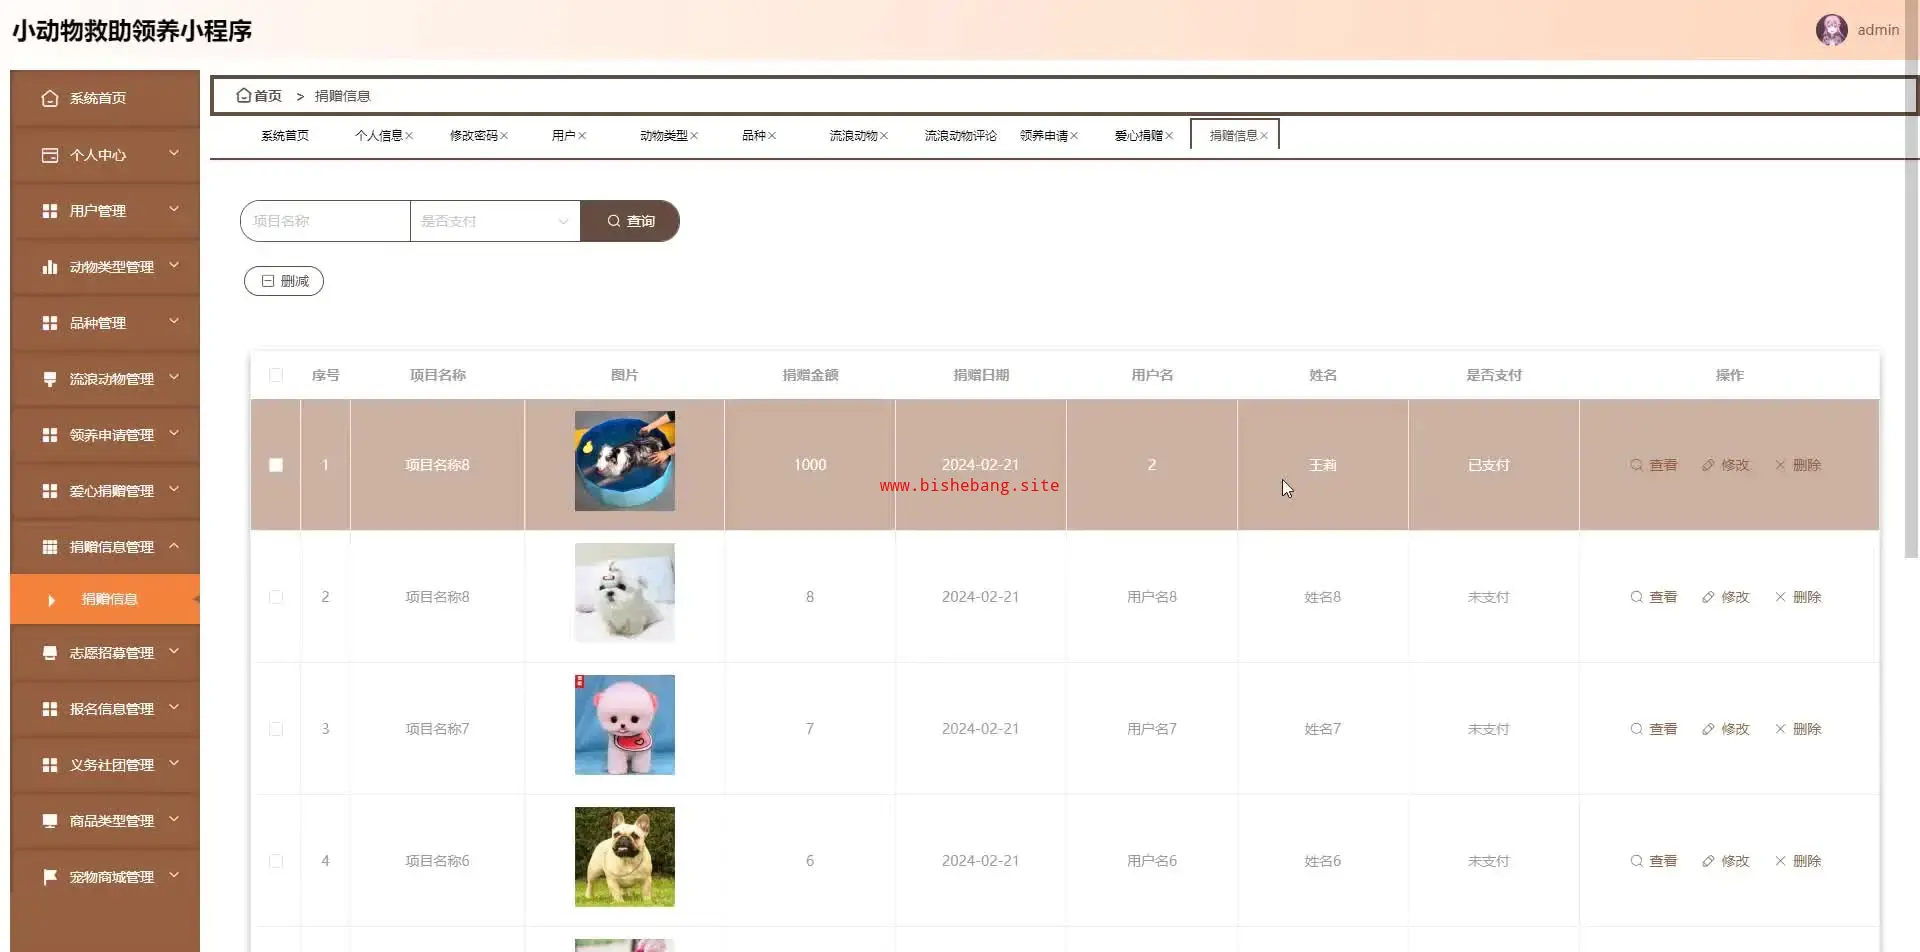Click the 删减 batch delete button
Screen dimensions: 1920x952
point(284,281)
